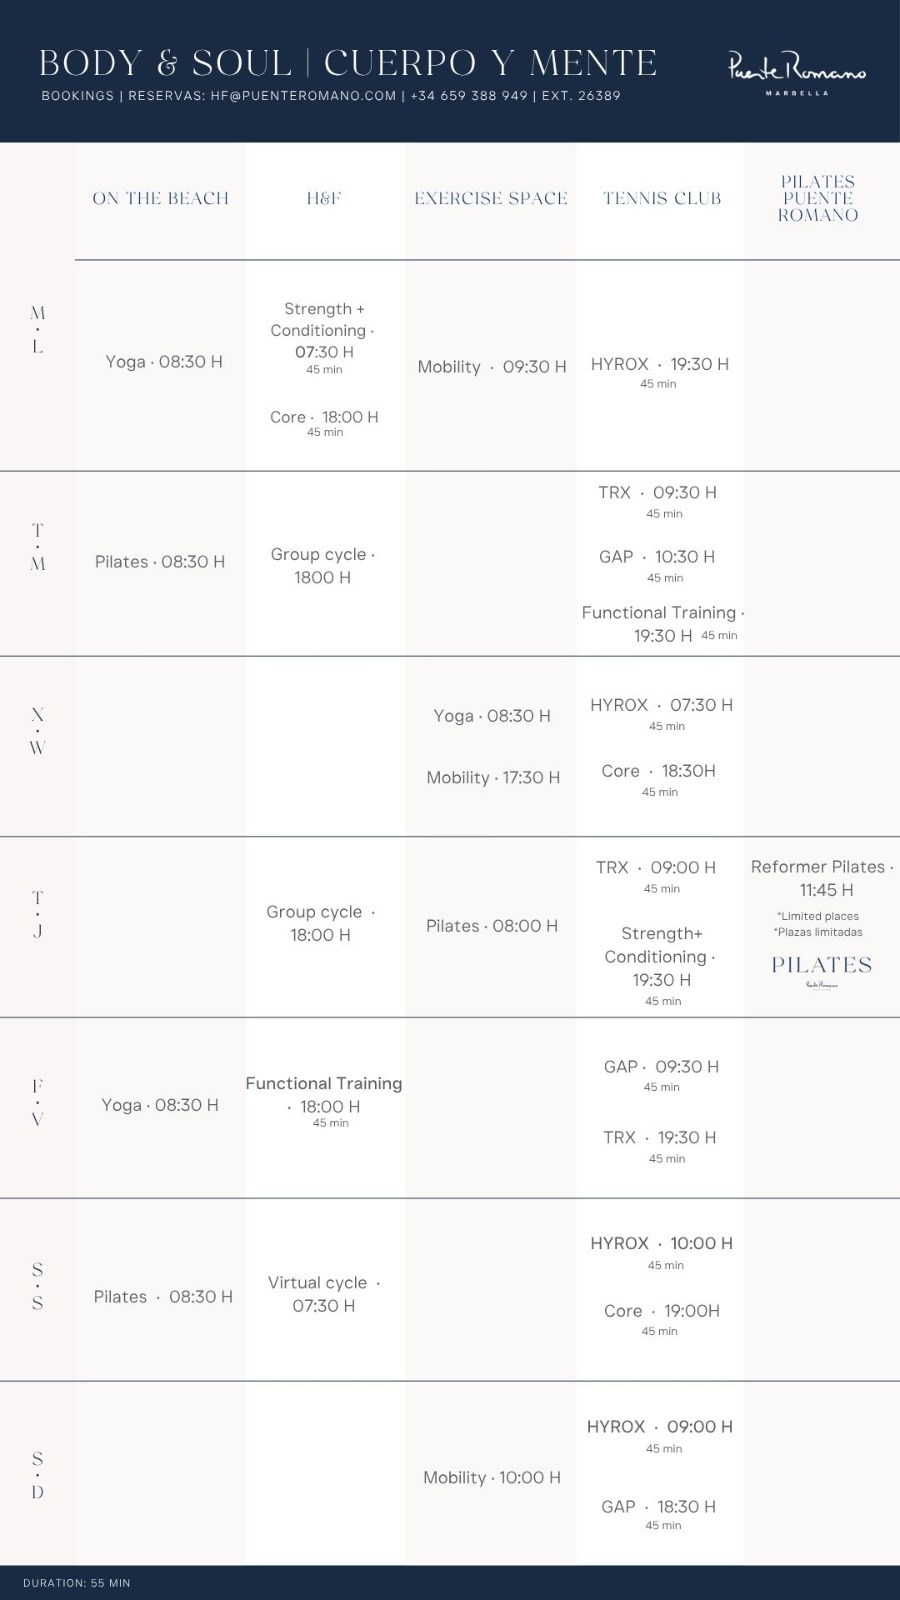Screen dimensions: 900x1600
Task: Click the PILATES PUENTE ROMANO column header
Action: click(818, 198)
